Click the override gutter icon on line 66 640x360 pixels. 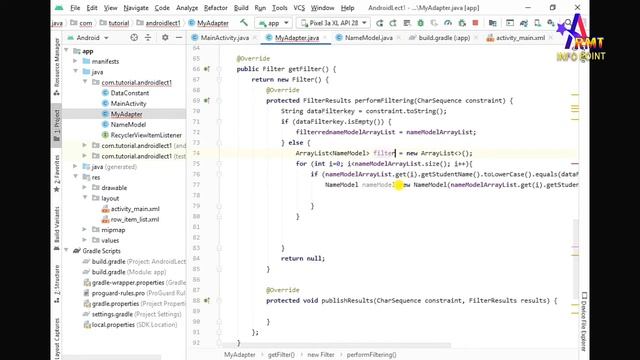click(x=207, y=69)
